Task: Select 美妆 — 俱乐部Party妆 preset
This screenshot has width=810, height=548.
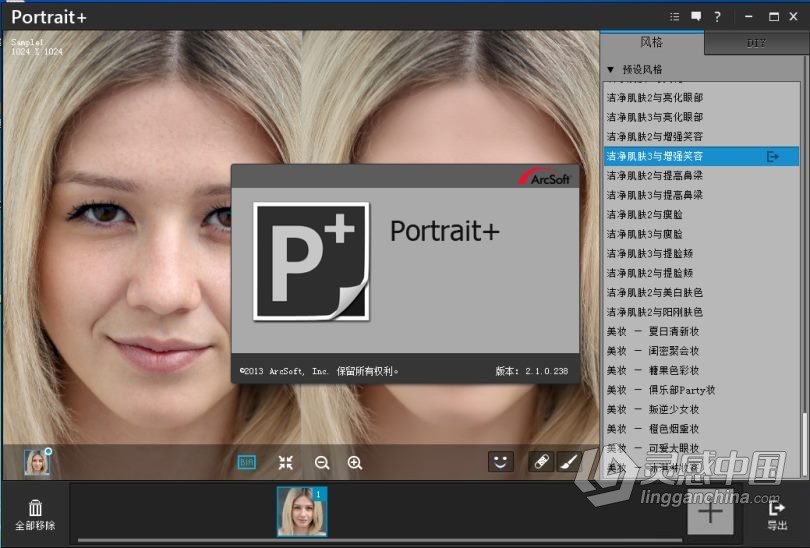Action: [x=701, y=390]
